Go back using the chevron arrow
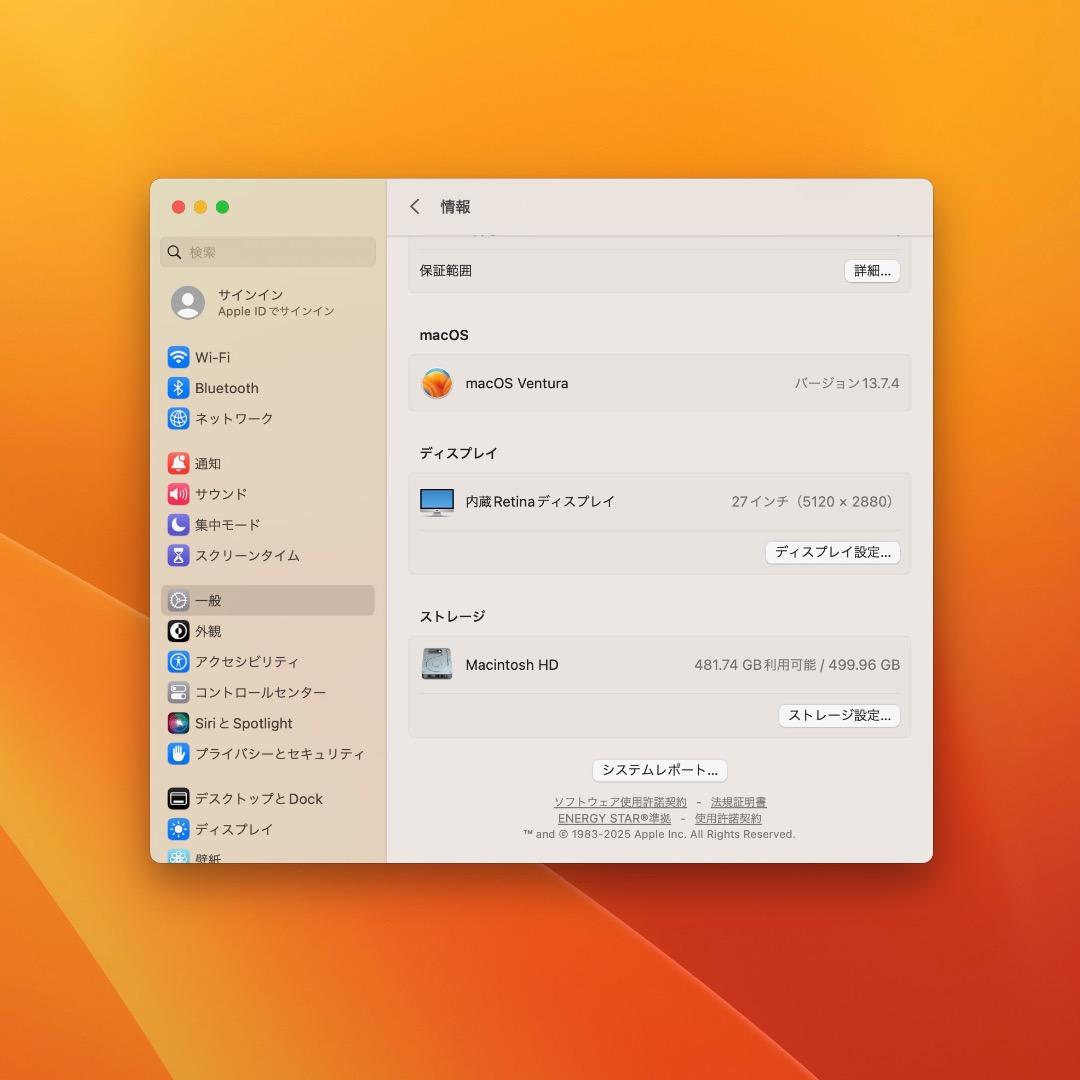The image size is (1080, 1080). tap(415, 207)
